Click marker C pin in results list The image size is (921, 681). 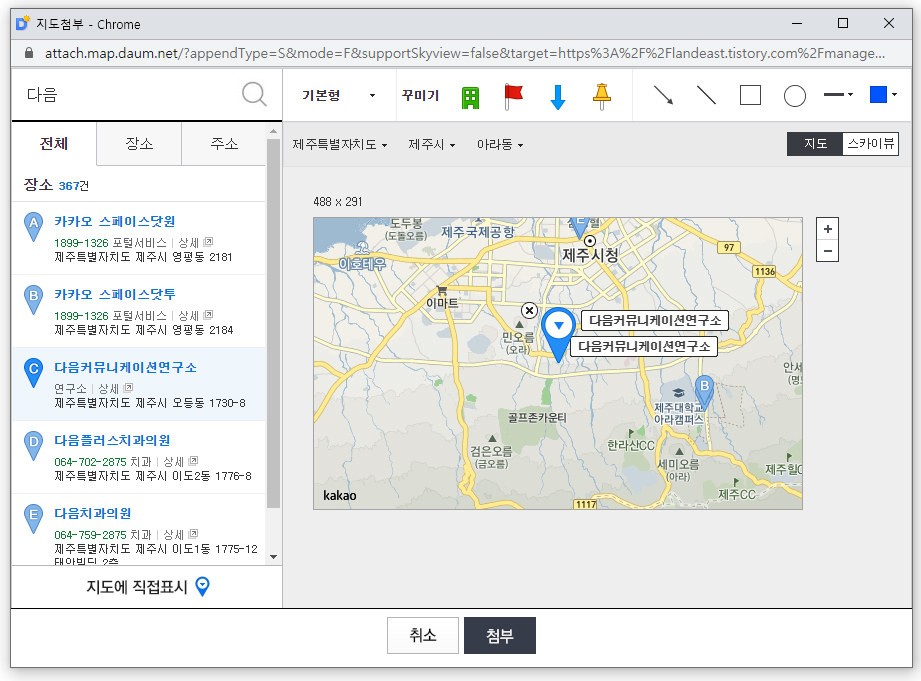(x=33, y=373)
